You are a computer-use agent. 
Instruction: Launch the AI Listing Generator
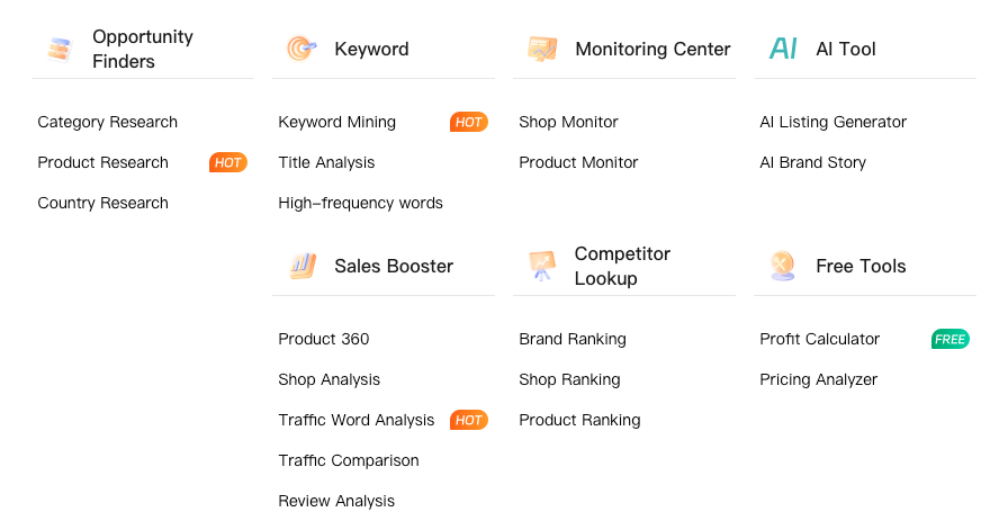click(x=833, y=122)
